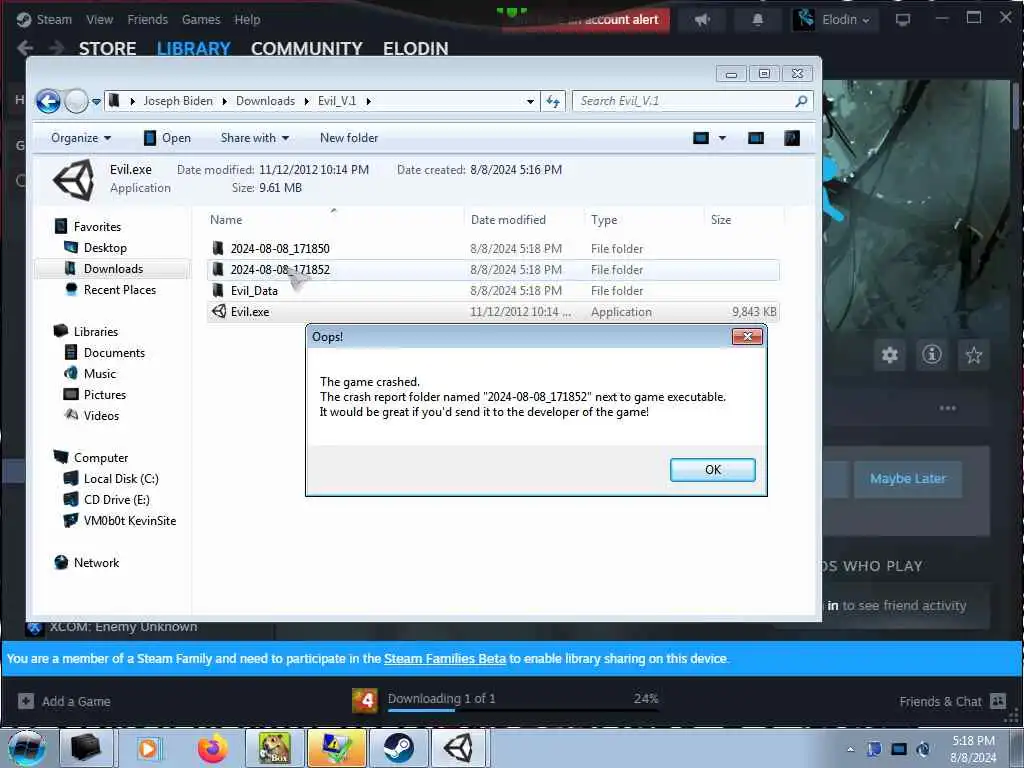Viewport: 1024px width, 768px height.
Task: Open game settings gear in Steam
Action: (x=889, y=355)
